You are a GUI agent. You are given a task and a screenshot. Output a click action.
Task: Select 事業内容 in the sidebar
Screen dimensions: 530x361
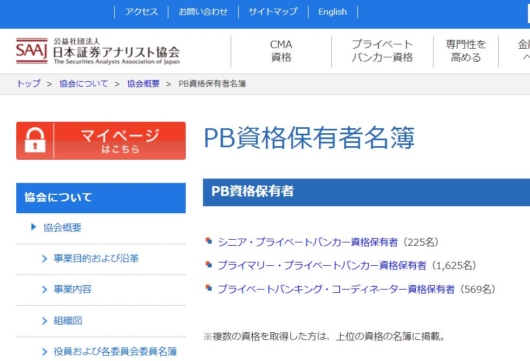click(72, 289)
